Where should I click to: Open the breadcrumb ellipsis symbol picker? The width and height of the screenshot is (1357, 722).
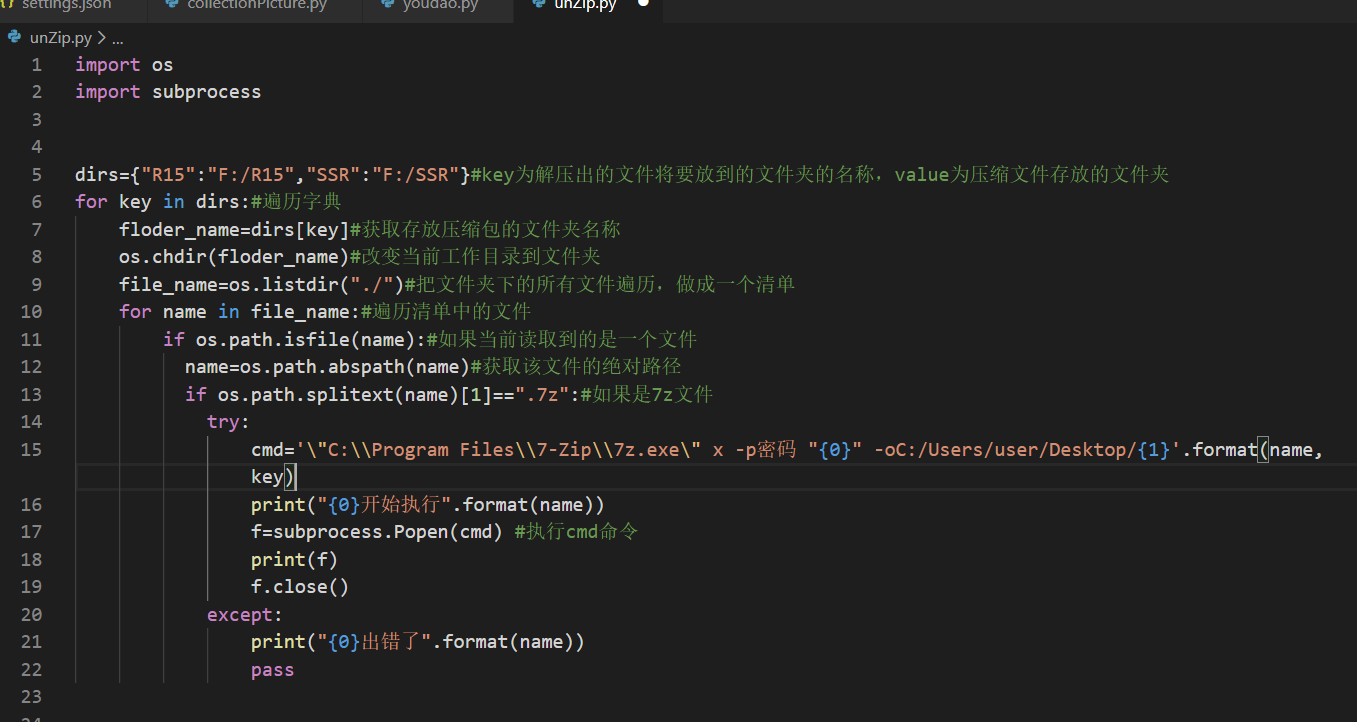tap(118, 39)
